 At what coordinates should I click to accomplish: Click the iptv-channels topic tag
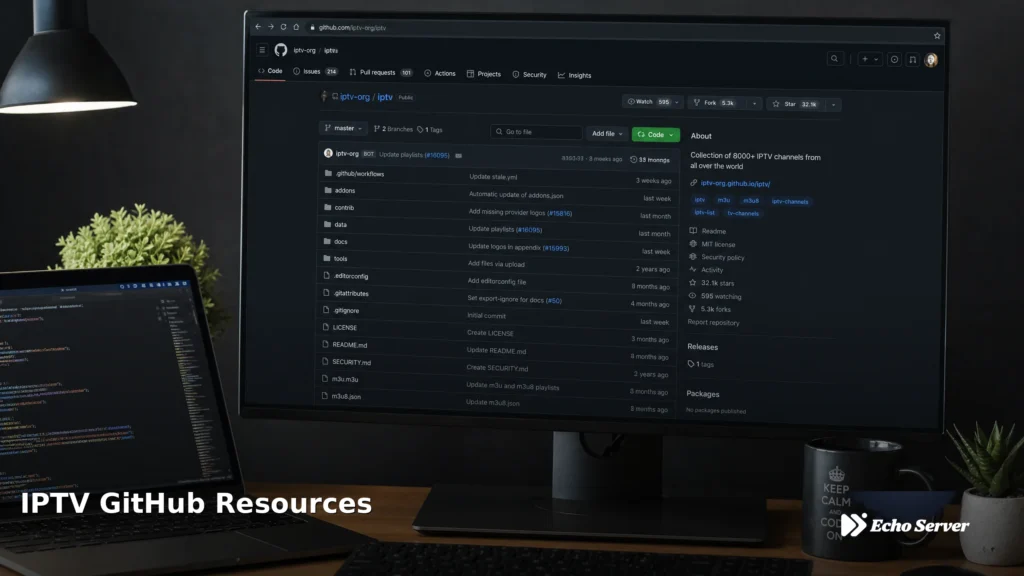tap(790, 201)
